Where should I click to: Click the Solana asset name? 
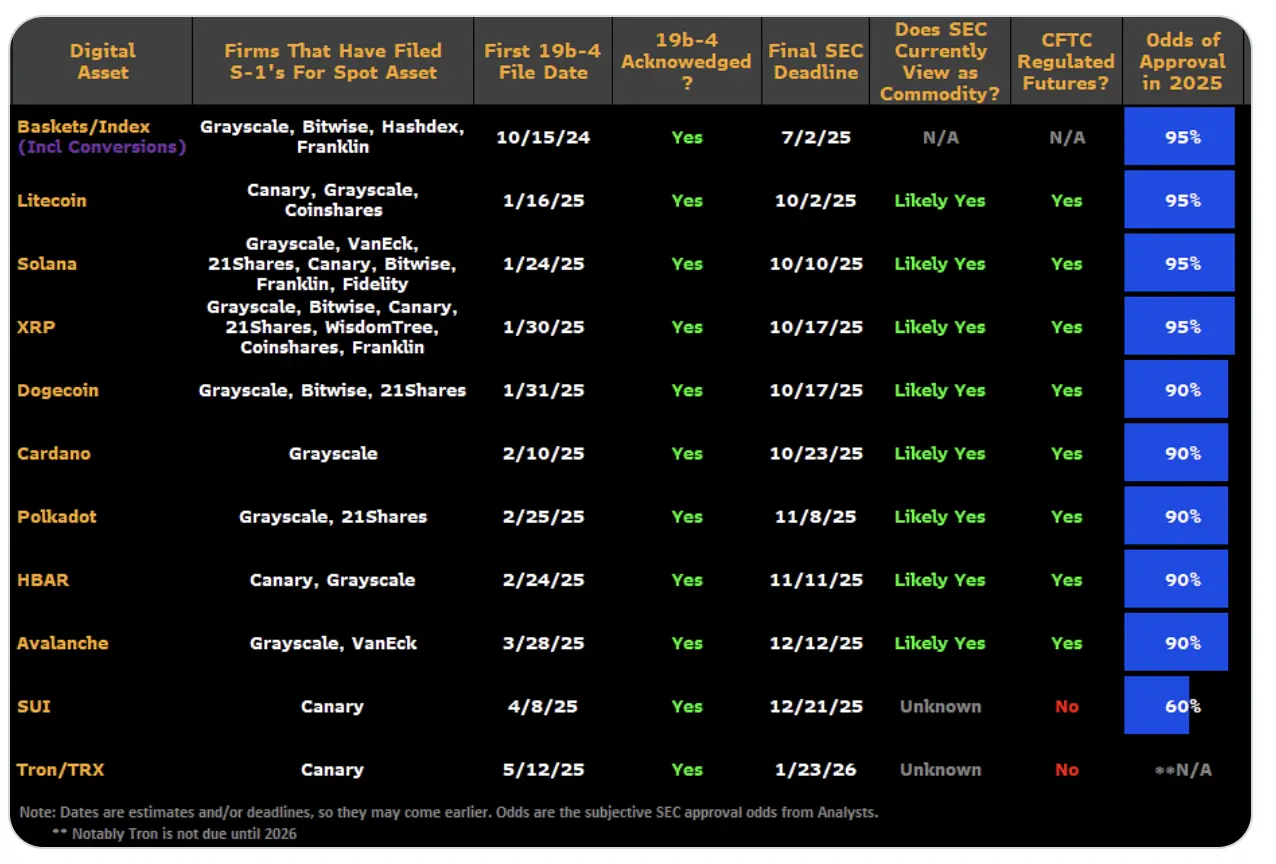pyautogui.click(x=47, y=264)
